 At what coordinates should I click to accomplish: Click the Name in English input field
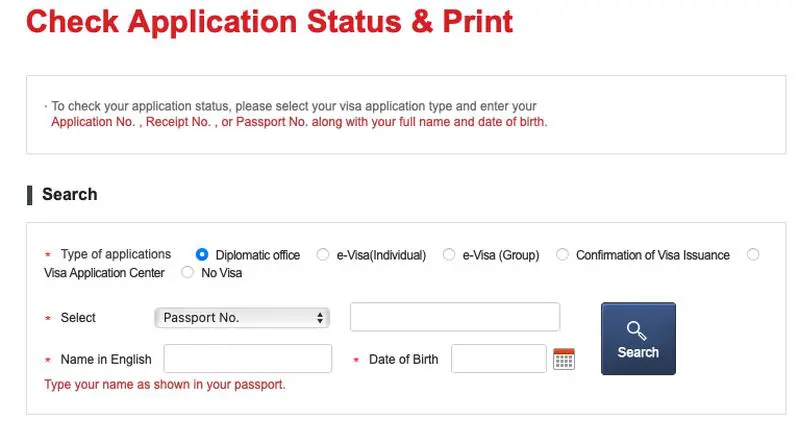coord(248,359)
